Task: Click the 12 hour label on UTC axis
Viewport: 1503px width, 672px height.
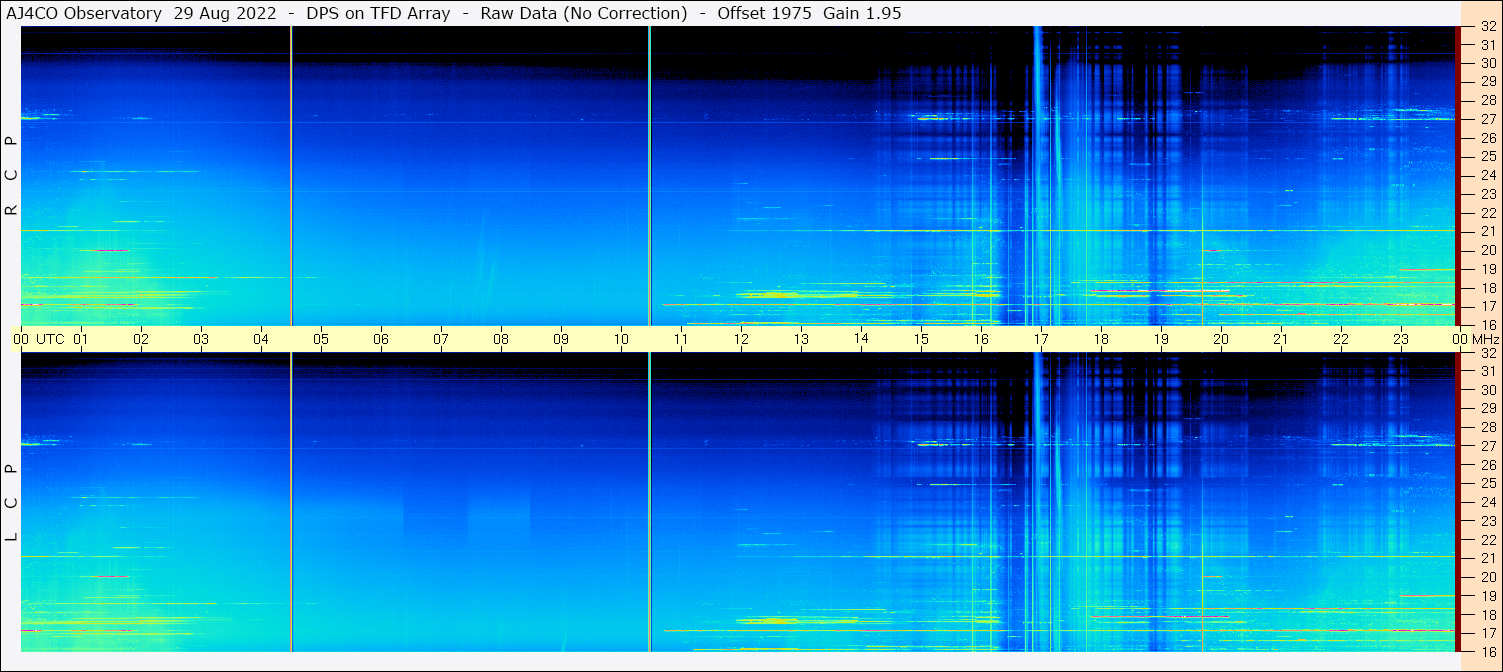Action: (741, 339)
